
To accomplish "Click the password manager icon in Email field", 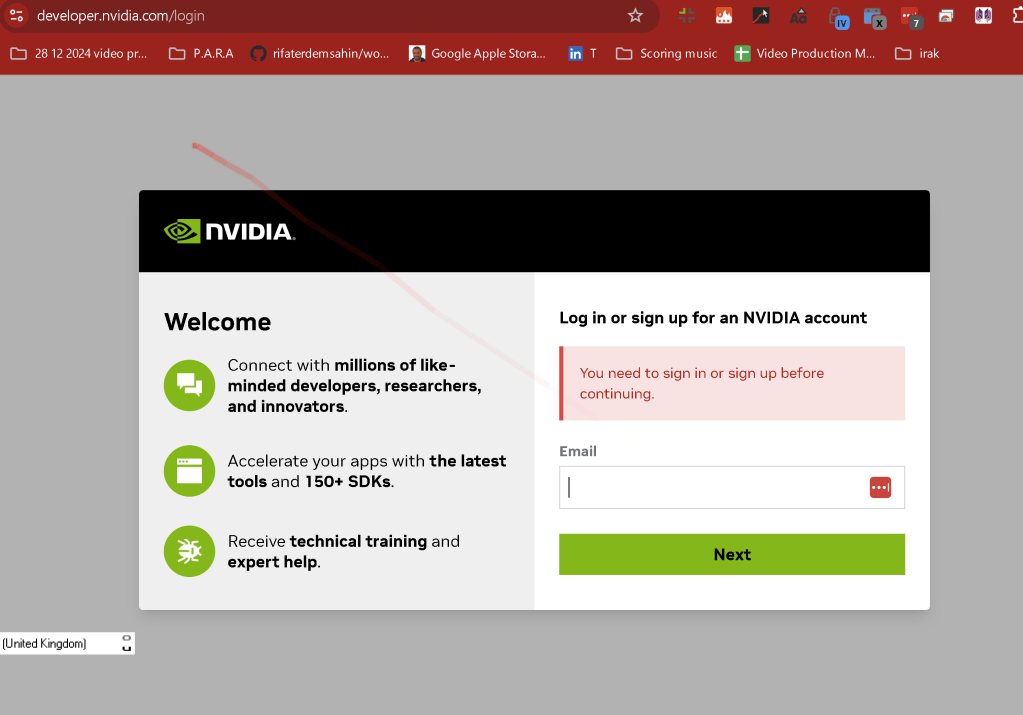I will [x=880, y=487].
